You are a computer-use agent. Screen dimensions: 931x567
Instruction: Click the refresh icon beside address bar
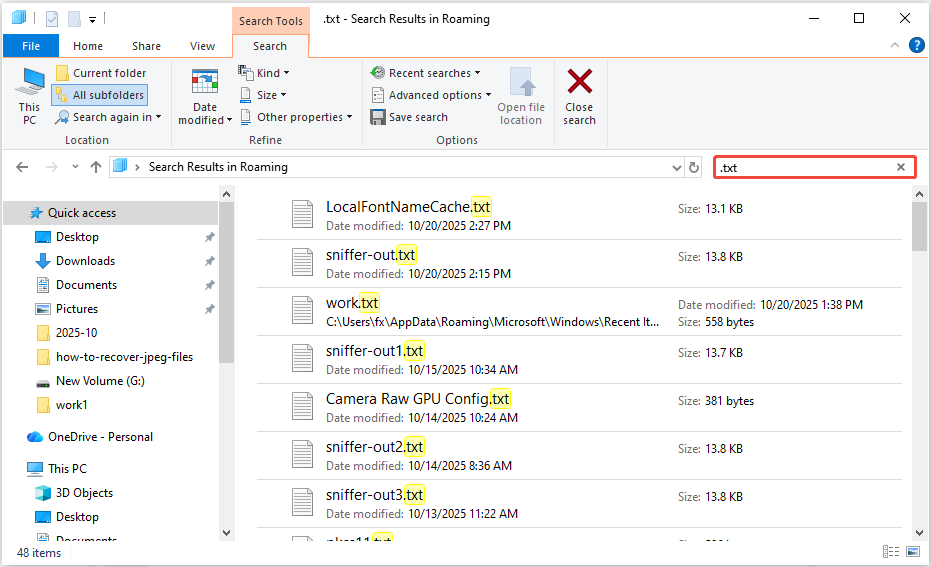[x=694, y=167]
